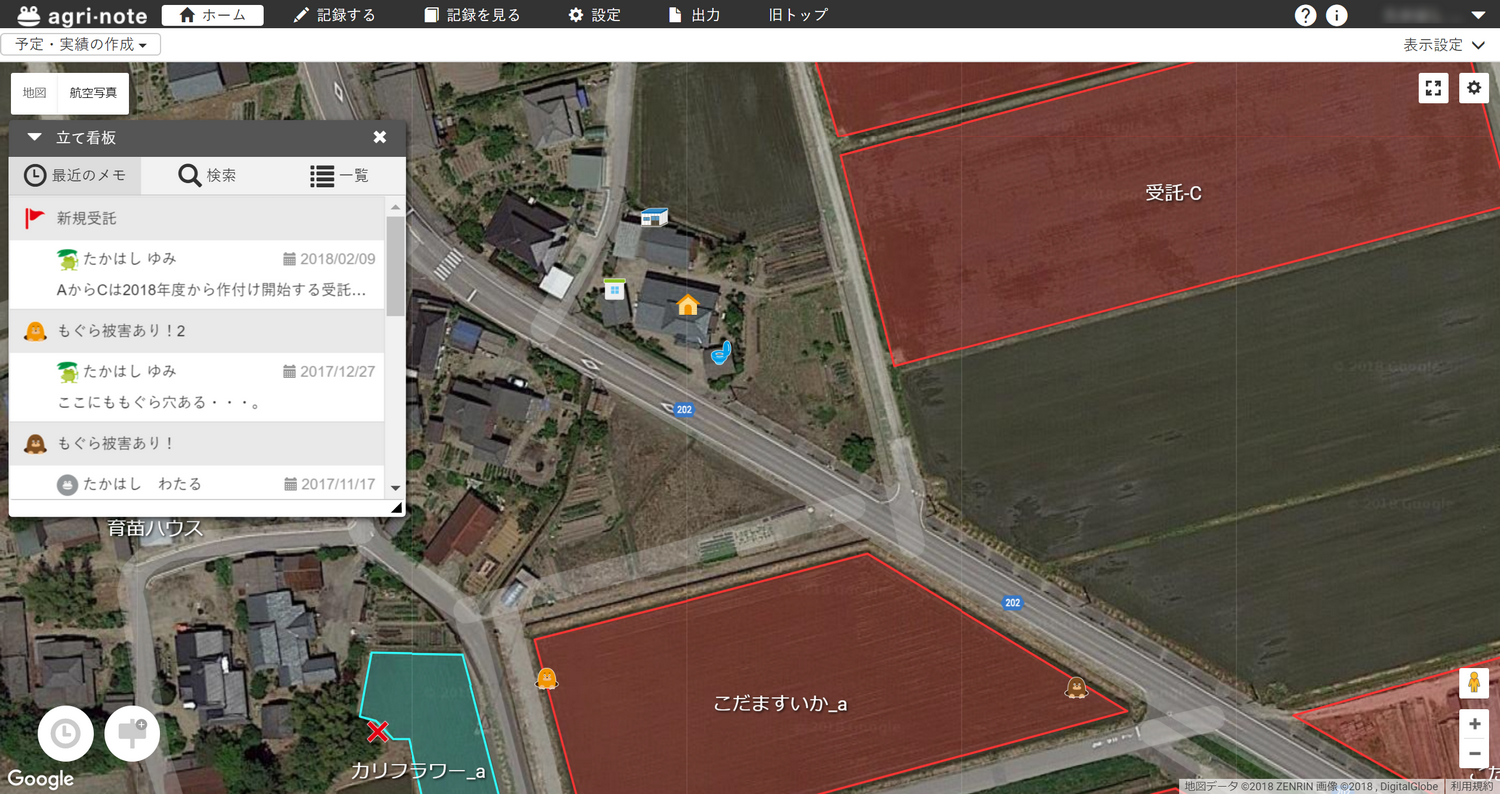Click memo list scrollbar down arrow

tap(395, 488)
